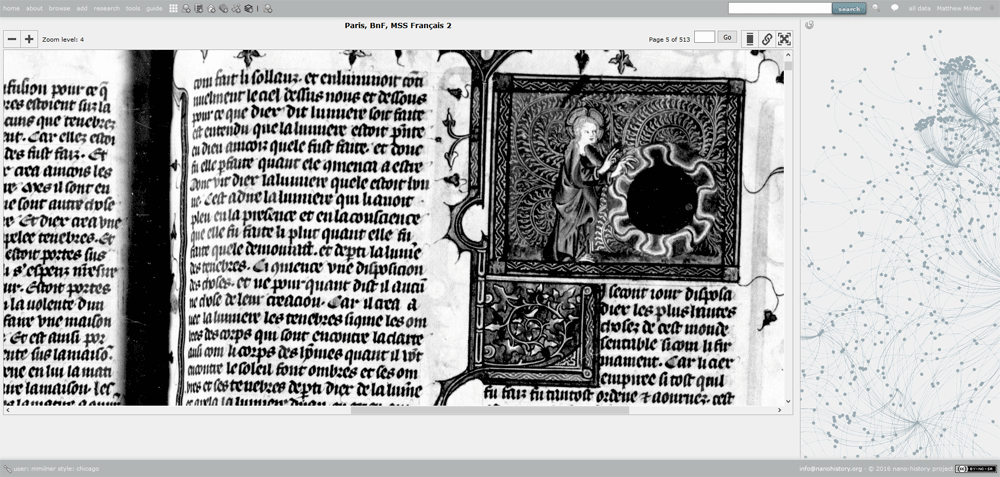The width and height of the screenshot is (1000, 477).
Task: Click the 'Page 5 of 513' label
Action: pyautogui.click(x=669, y=40)
